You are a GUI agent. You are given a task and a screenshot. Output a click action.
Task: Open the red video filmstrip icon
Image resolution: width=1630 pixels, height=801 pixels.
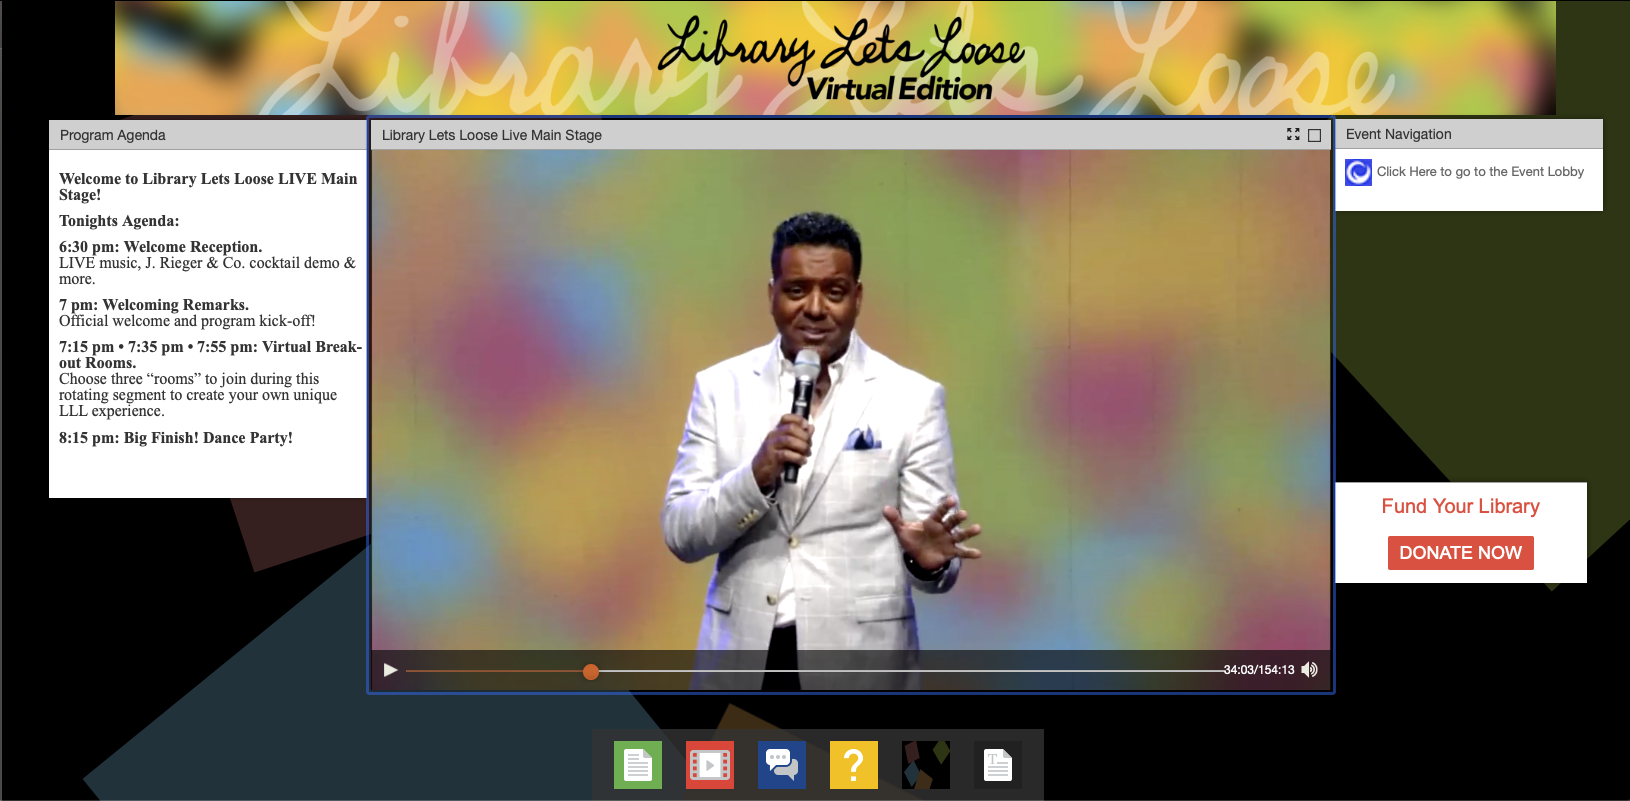[710, 765]
